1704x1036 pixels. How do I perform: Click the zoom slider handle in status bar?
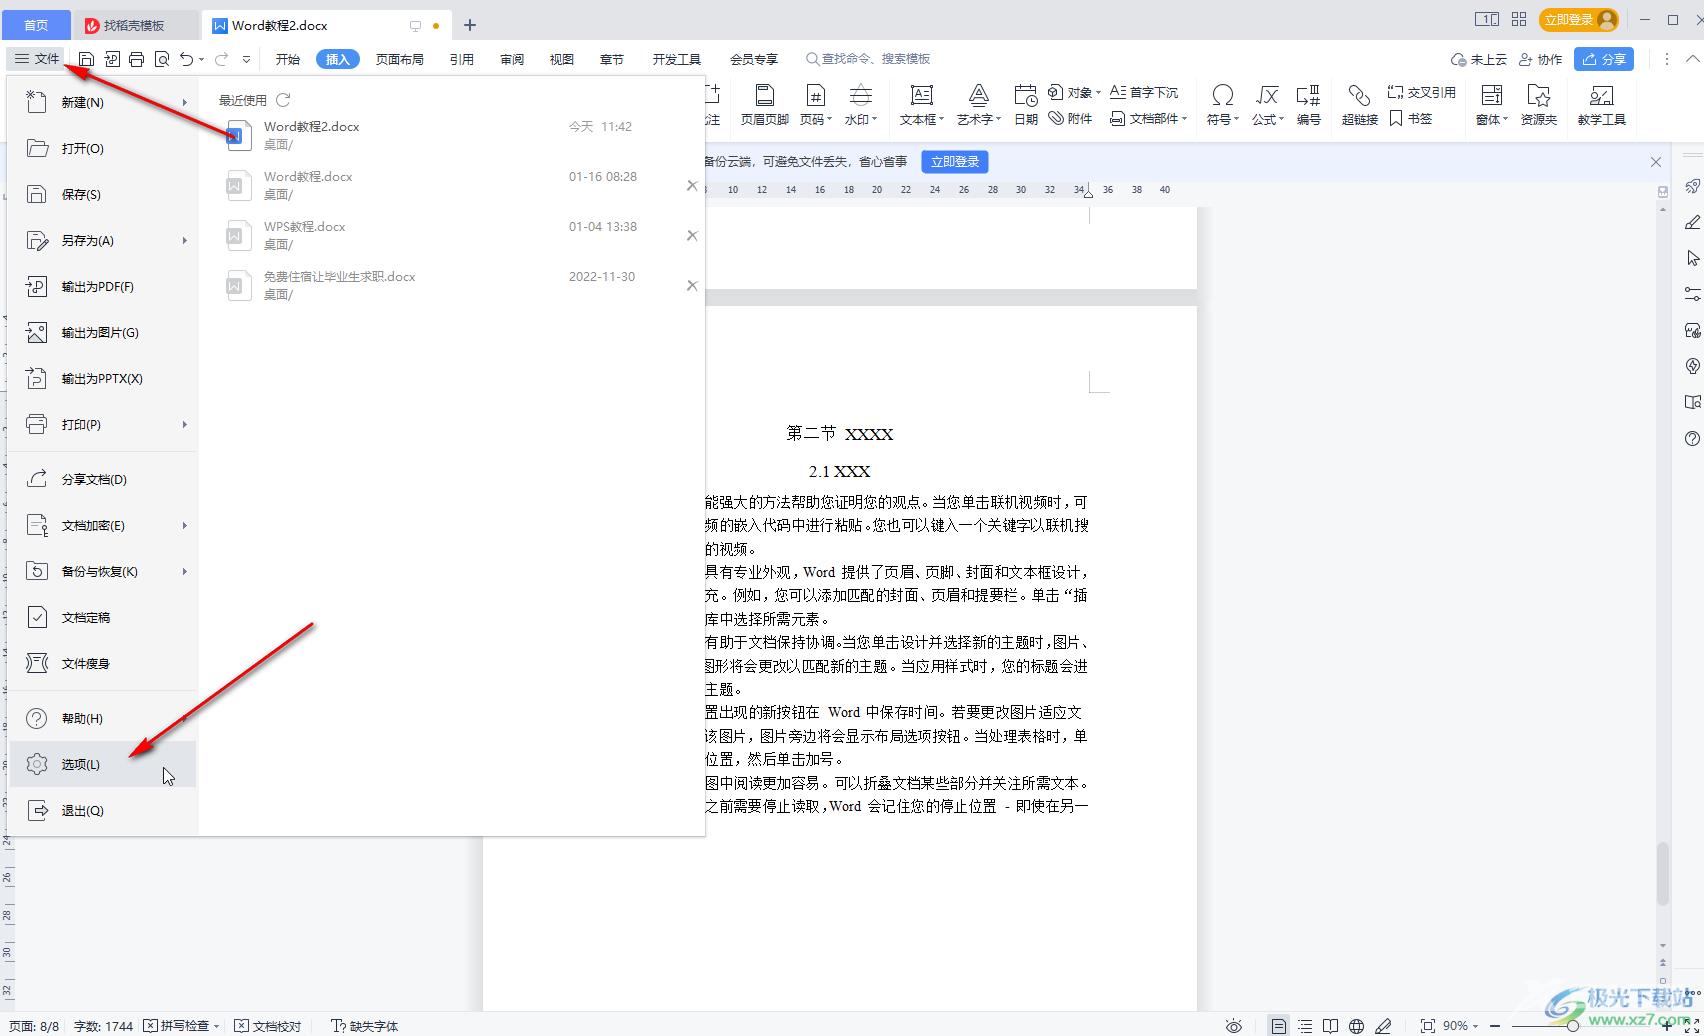1573,1026
